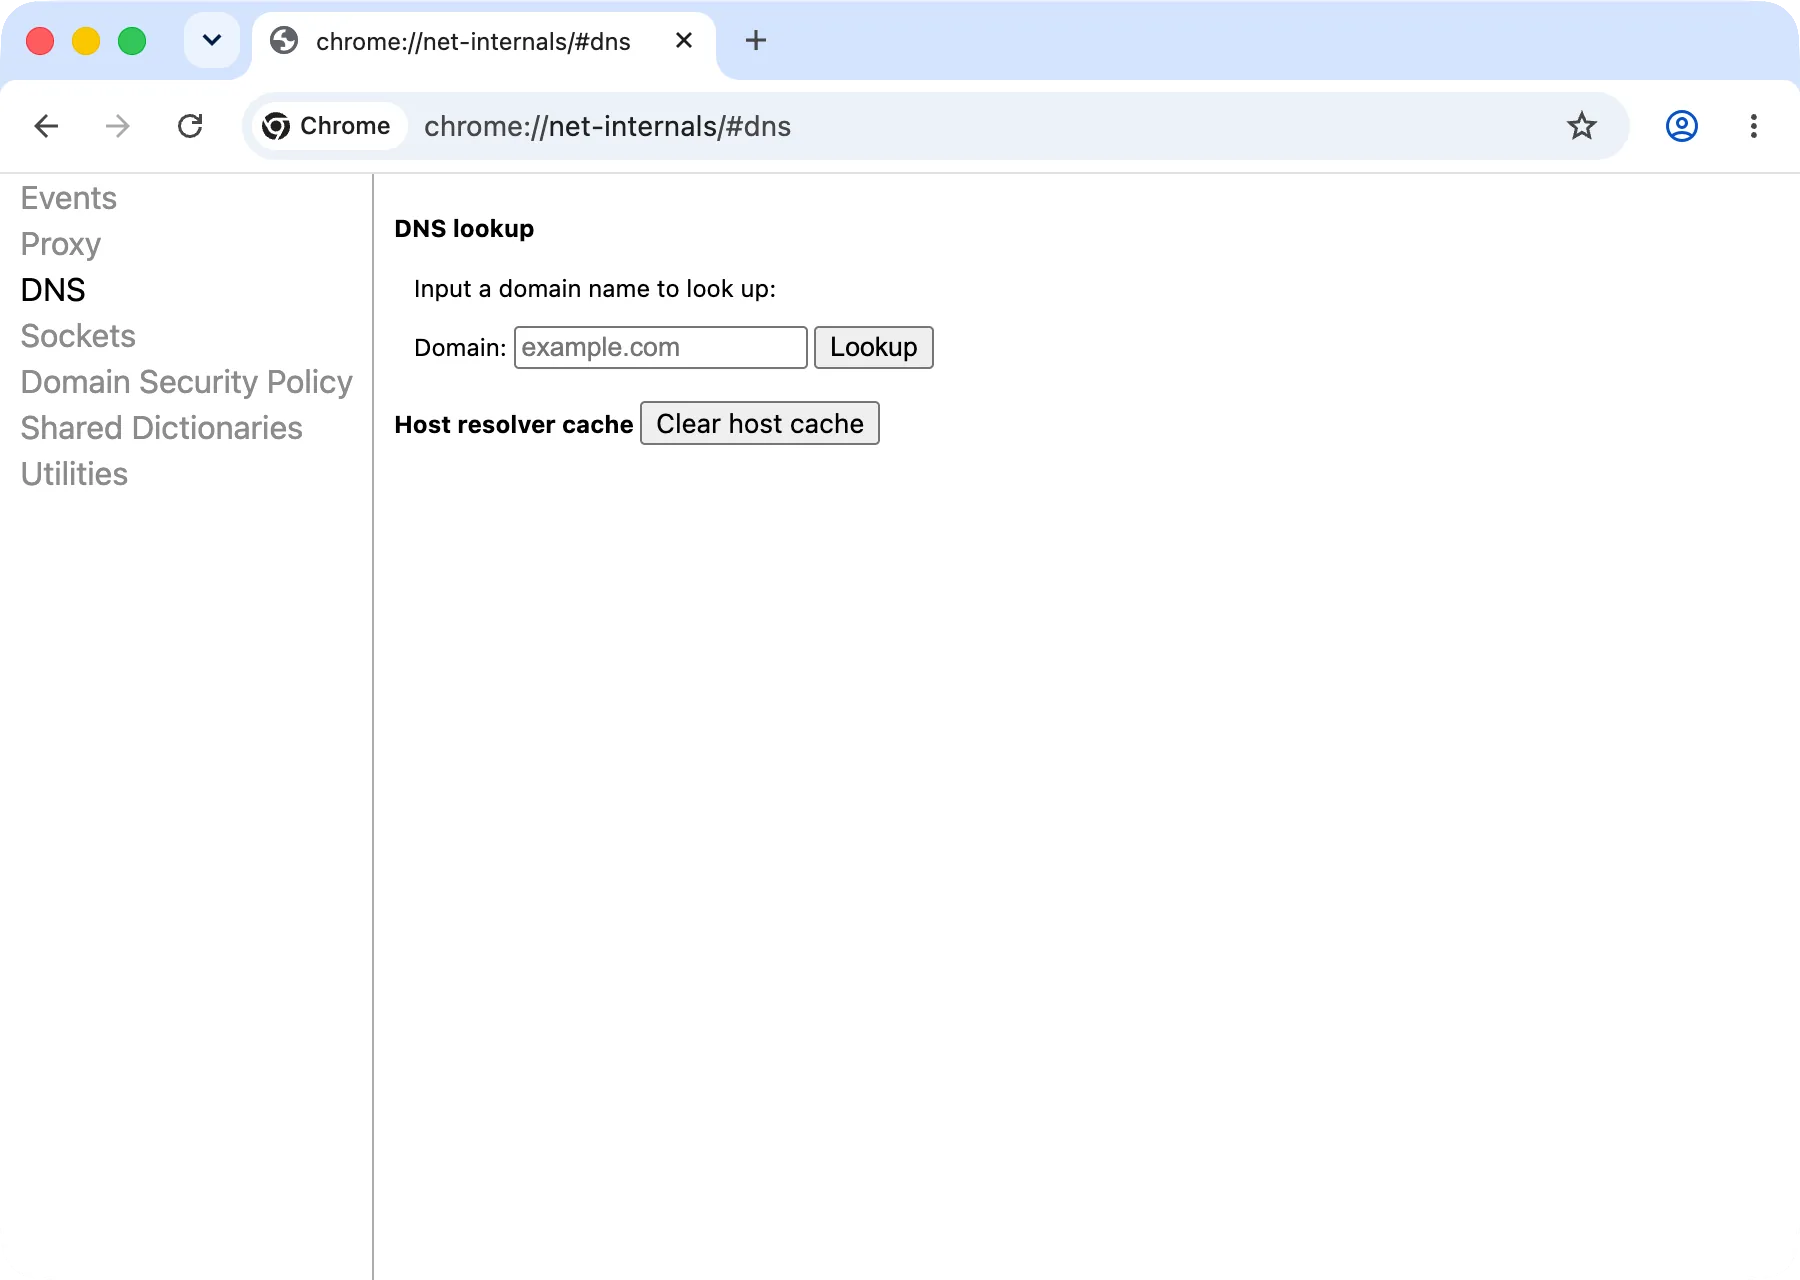Expand the tab search dropdown chevron
The image size is (1800, 1280).
[212, 41]
